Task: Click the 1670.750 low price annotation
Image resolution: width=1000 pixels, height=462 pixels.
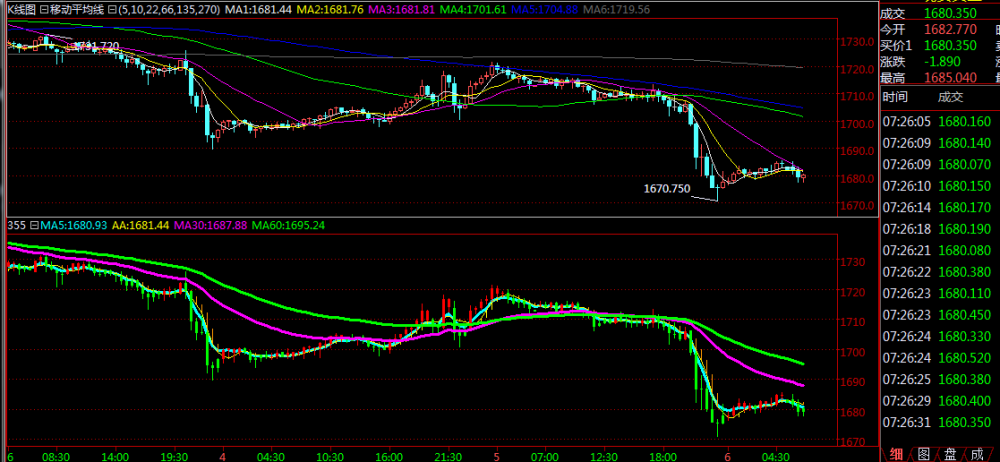Action: pos(667,189)
